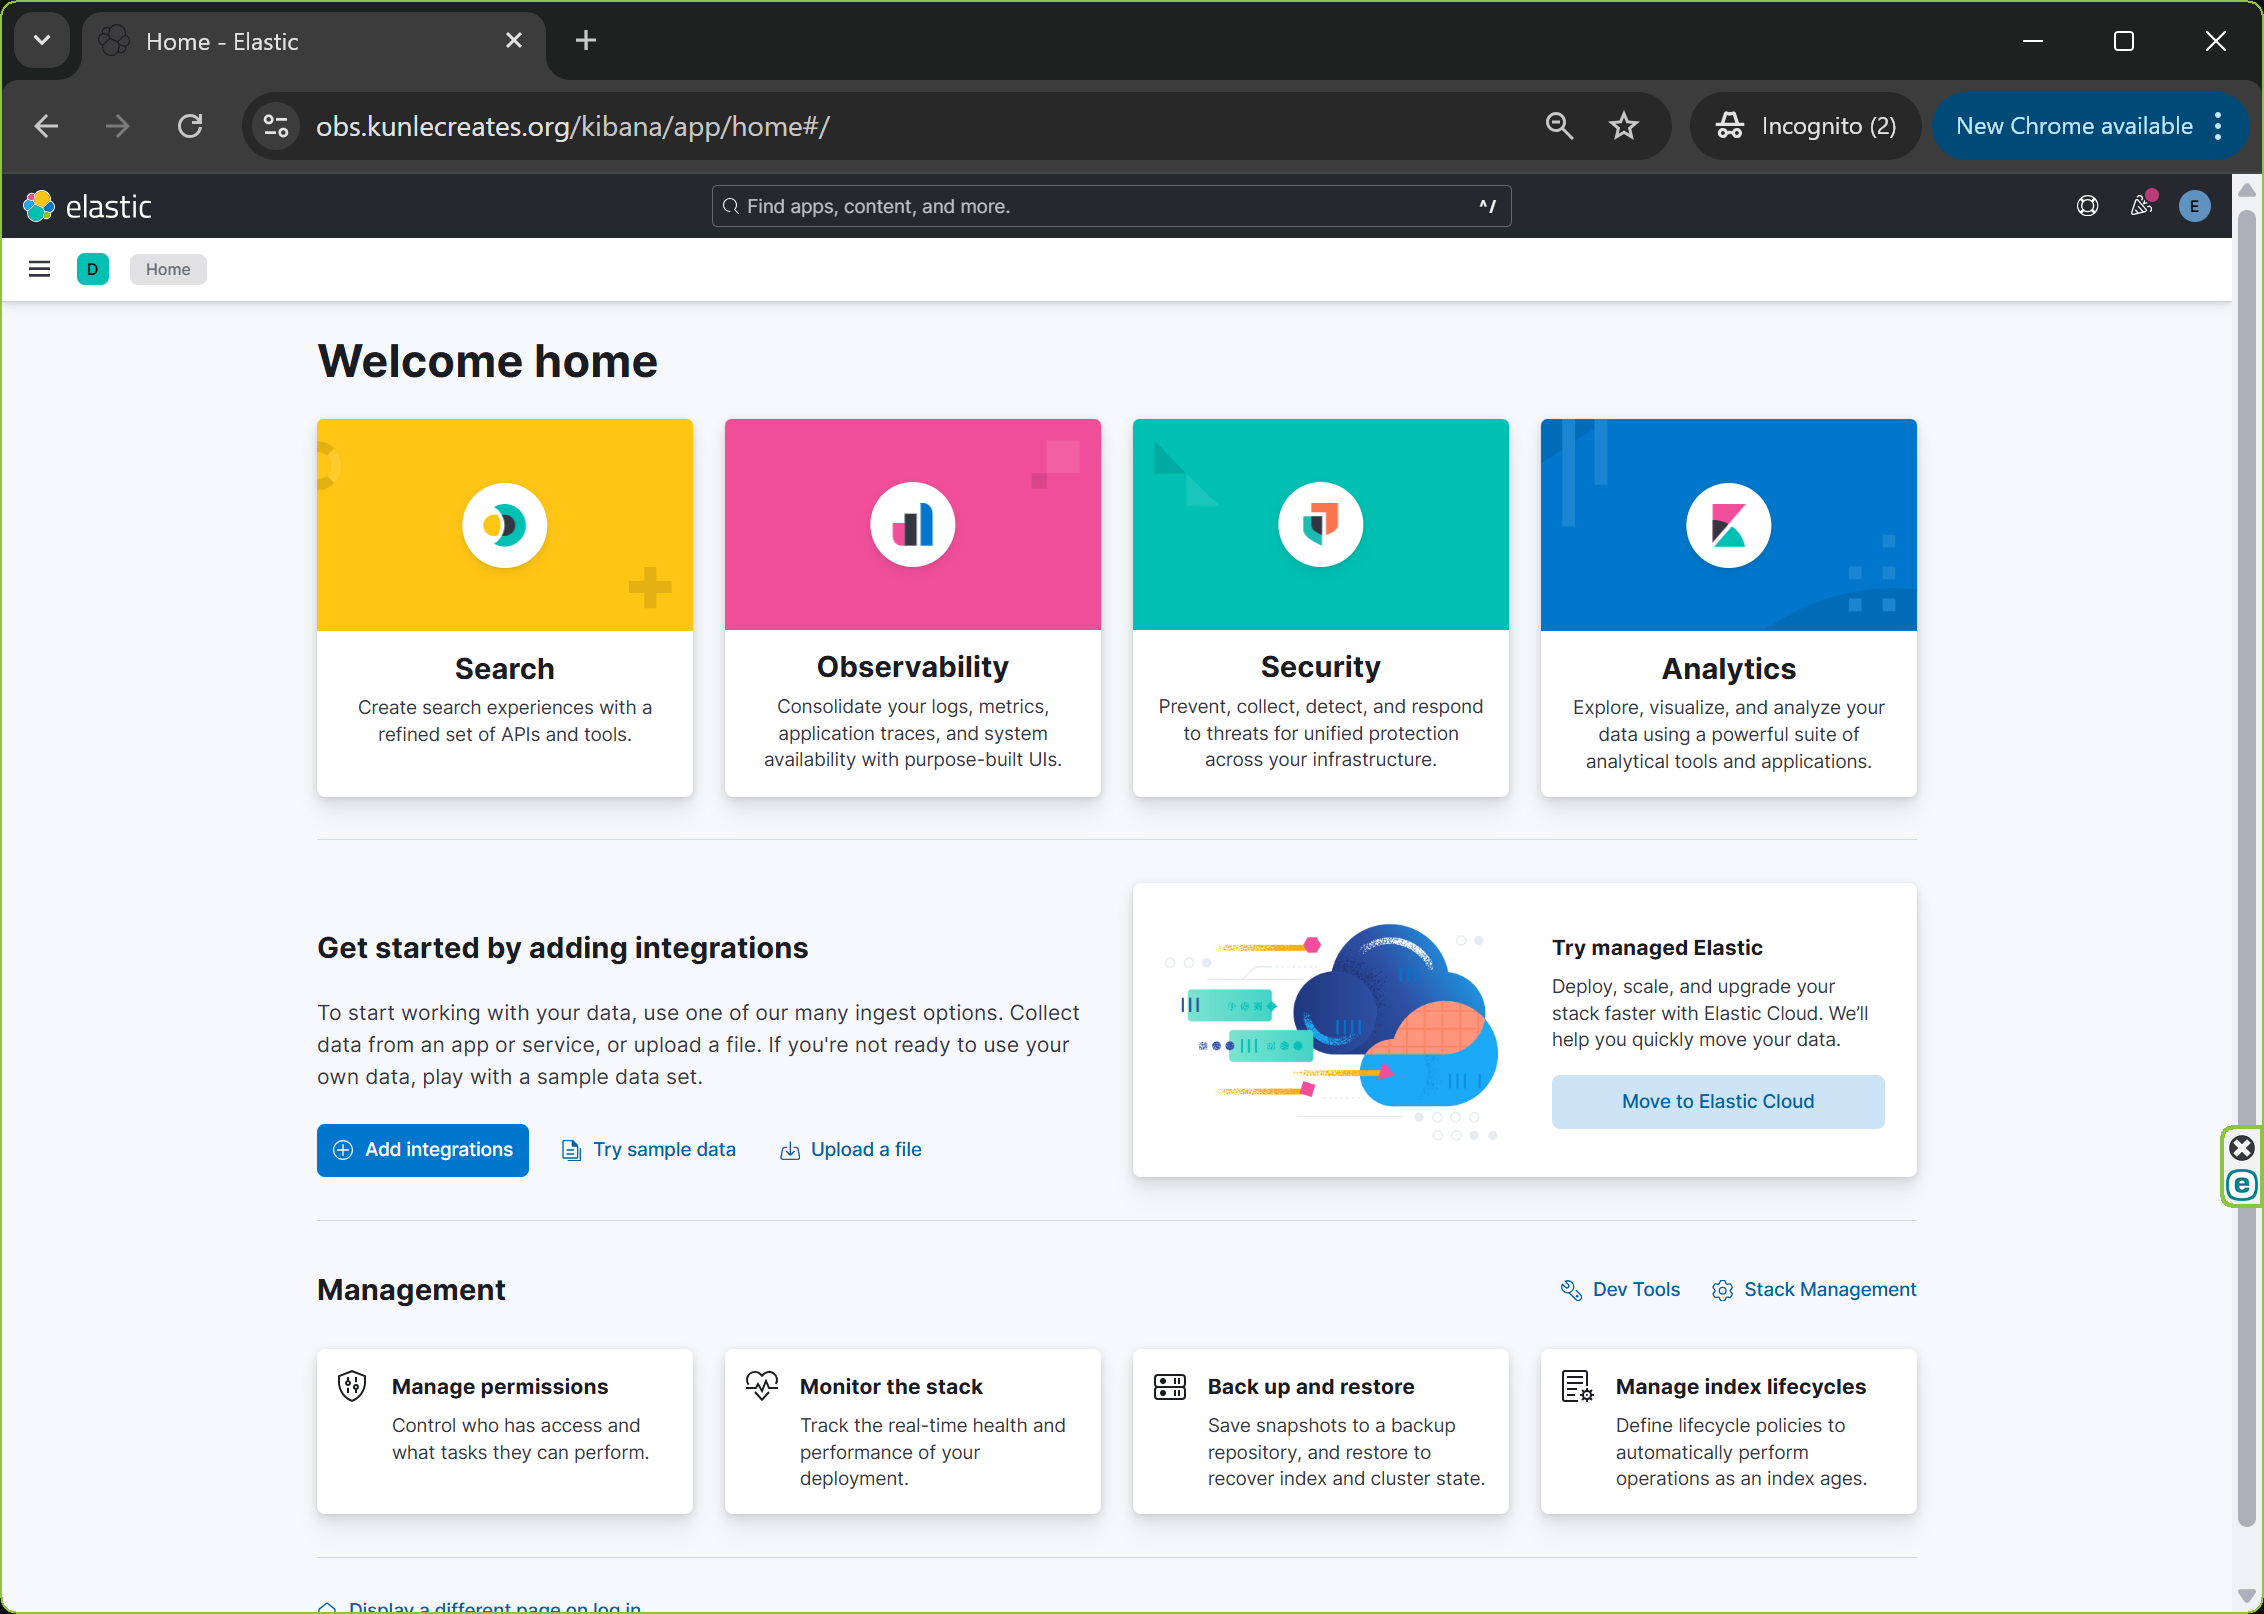This screenshot has height=1614, width=2264.
Task: Open the Dev Tools link
Action: pos(1636,1290)
